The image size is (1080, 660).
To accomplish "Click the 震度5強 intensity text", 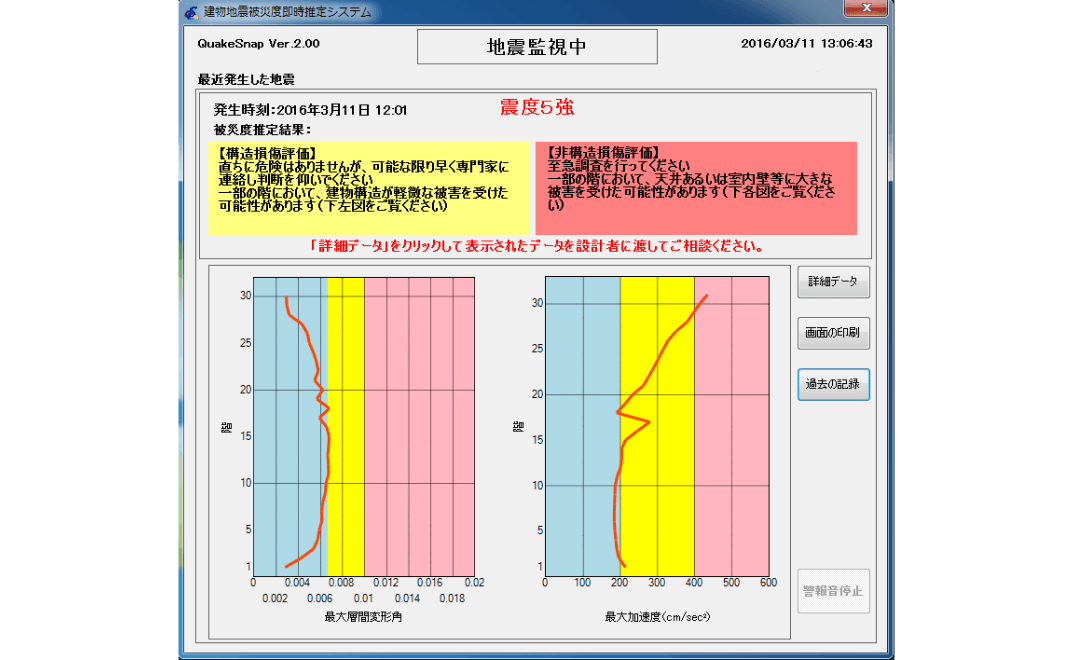I will point(537,107).
